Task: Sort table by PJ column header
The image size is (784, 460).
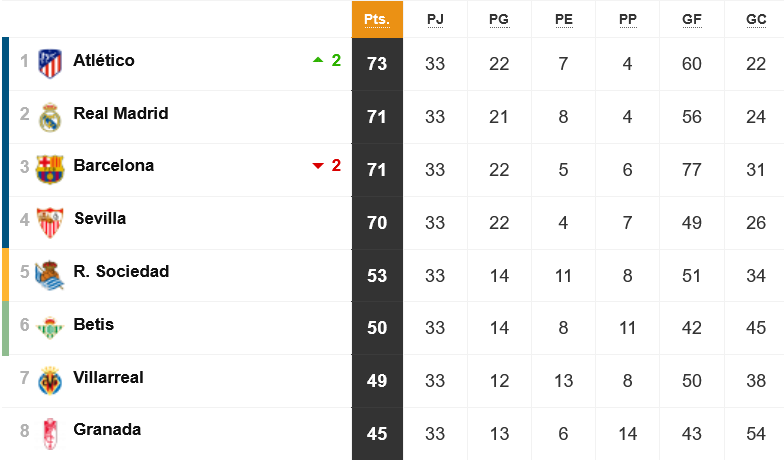Action: (435, 20)
